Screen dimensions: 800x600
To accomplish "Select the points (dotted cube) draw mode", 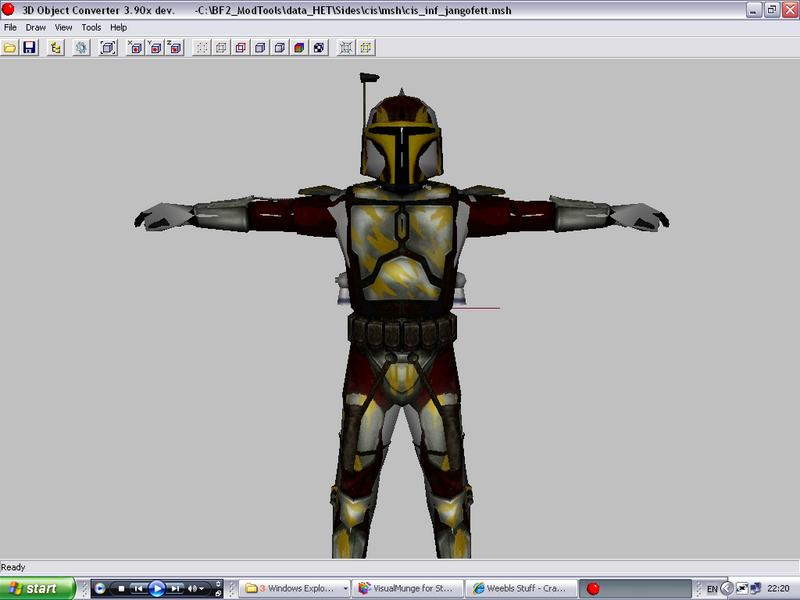I will 202,48.
